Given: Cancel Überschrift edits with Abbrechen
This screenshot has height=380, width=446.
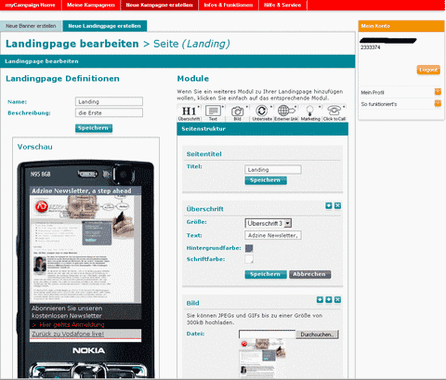Looking at the screenshot, I should (x=310, y=274).
